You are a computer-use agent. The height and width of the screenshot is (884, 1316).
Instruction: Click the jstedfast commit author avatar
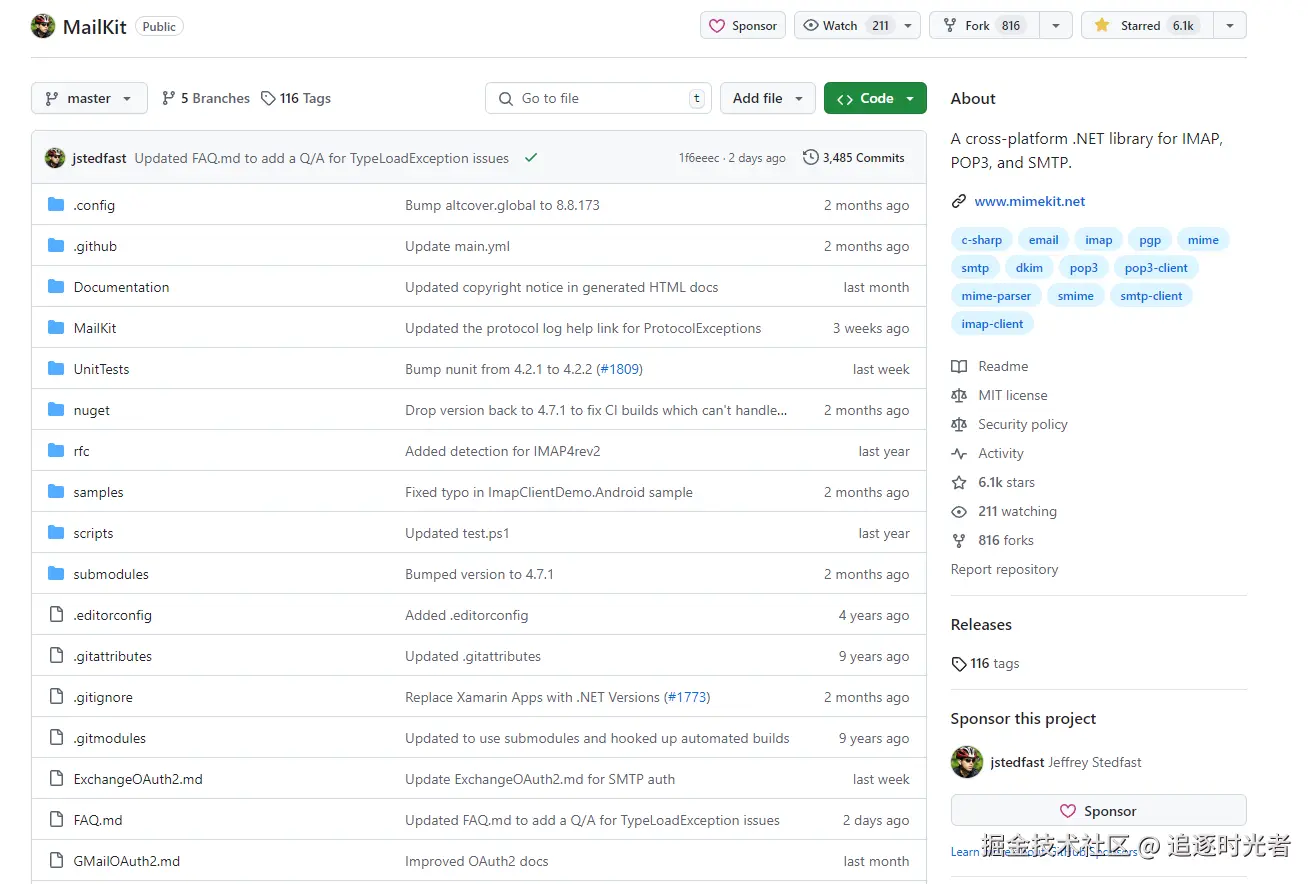pyautogui.click(x=55, y=158)
